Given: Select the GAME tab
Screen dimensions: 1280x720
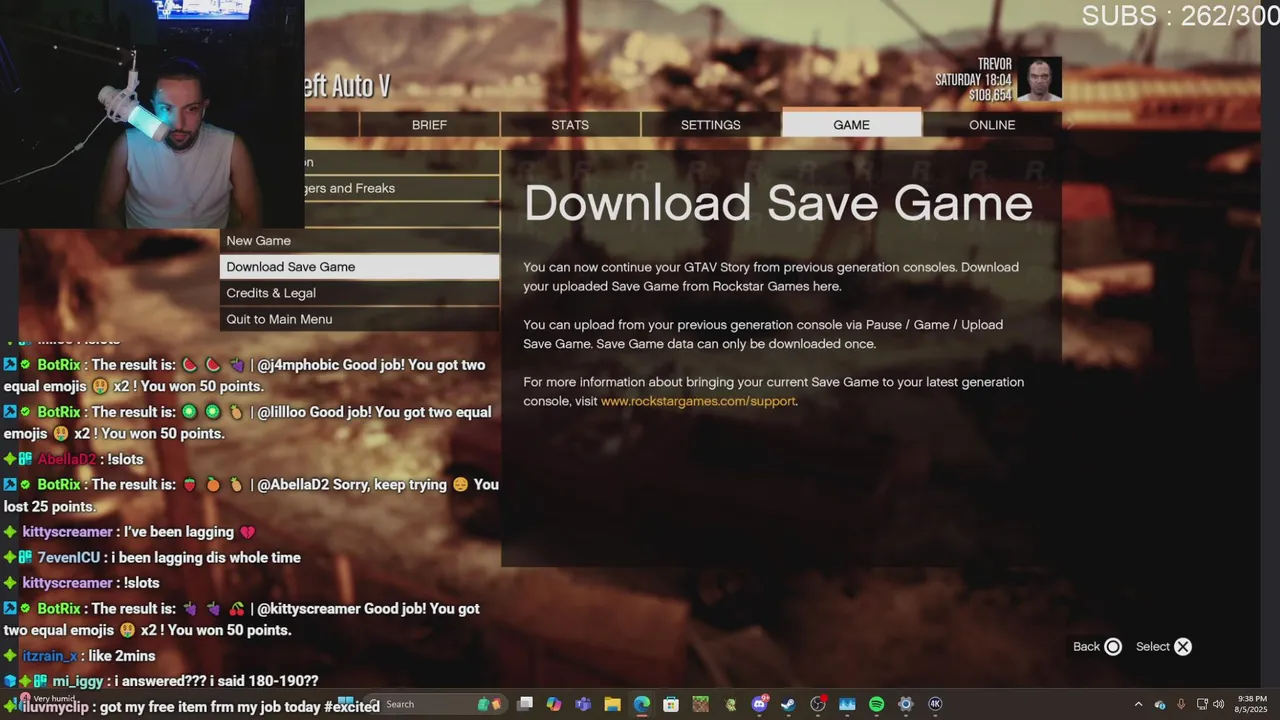Looking at the screenshot, I should [852, 125].
